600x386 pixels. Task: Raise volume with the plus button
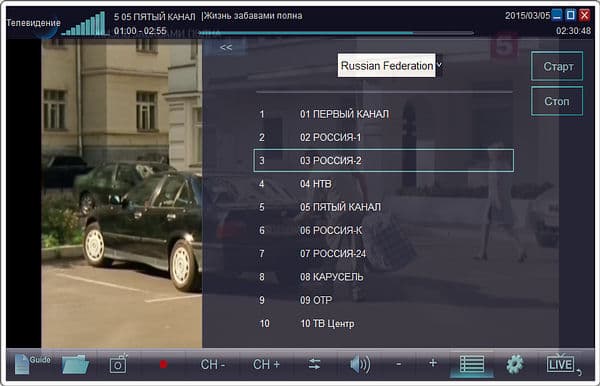click(x=433, y=363)
